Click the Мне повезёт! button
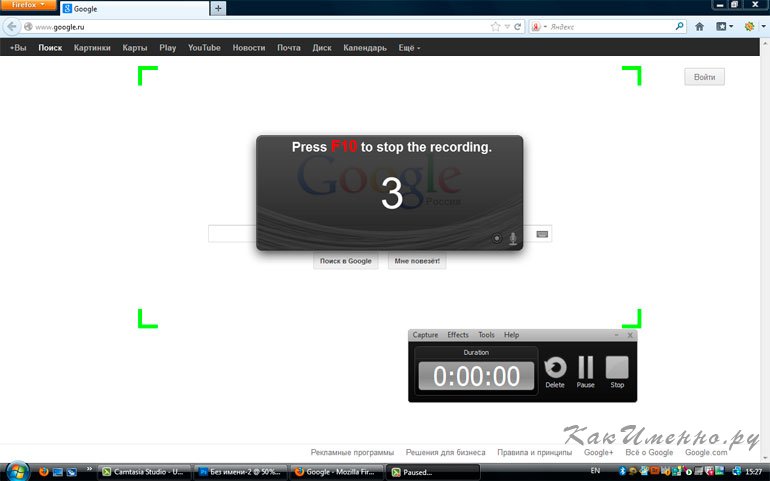This screenshot has width=770, height=481. [417, 261]
